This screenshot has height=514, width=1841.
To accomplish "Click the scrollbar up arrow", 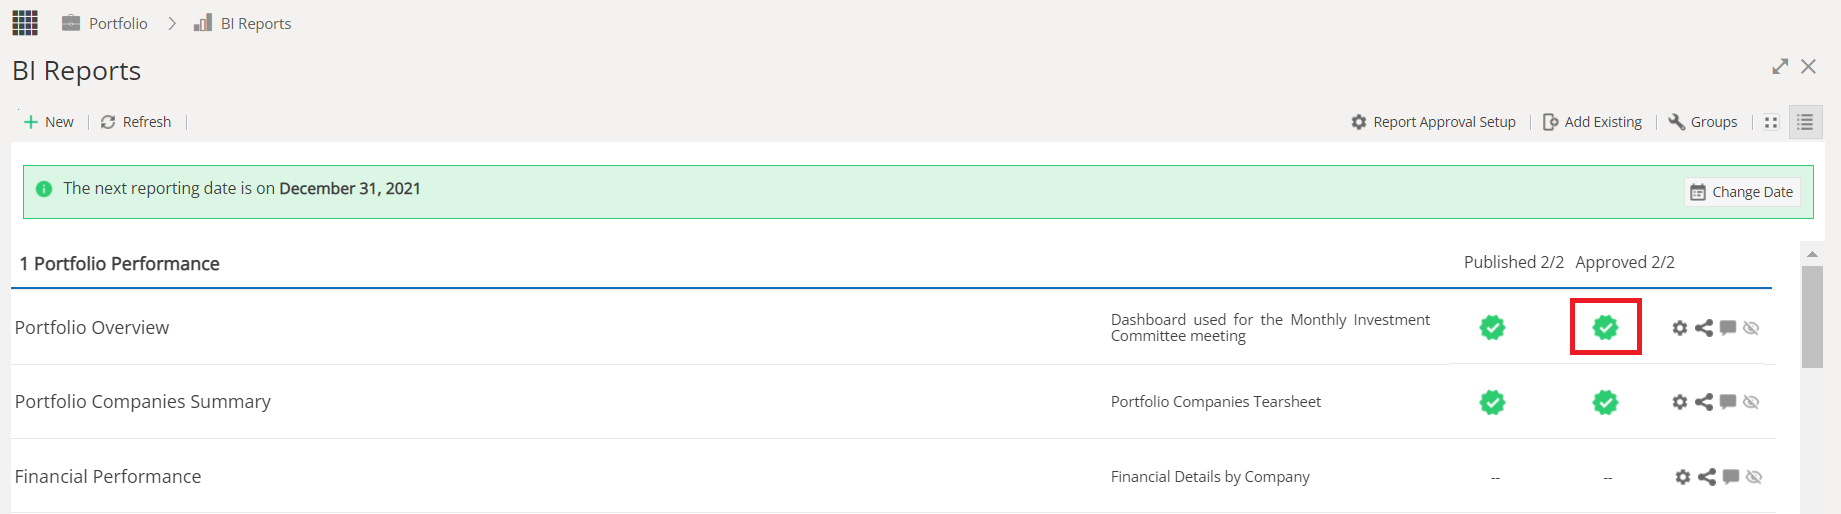I will [1812, 254].
